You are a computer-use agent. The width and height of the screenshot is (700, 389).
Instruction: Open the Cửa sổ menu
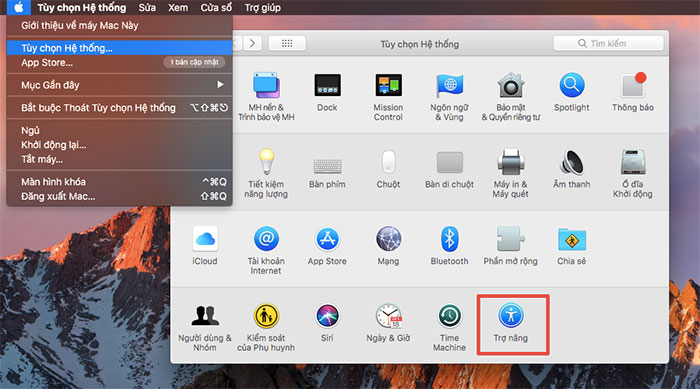(216, 8)
